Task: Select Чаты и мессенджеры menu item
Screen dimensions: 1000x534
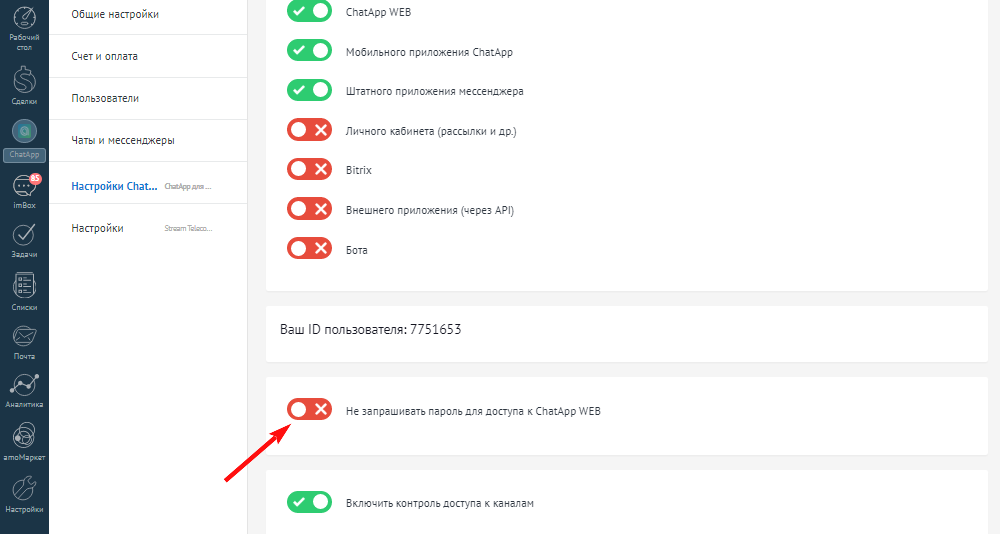Action: tap(123, 140)
